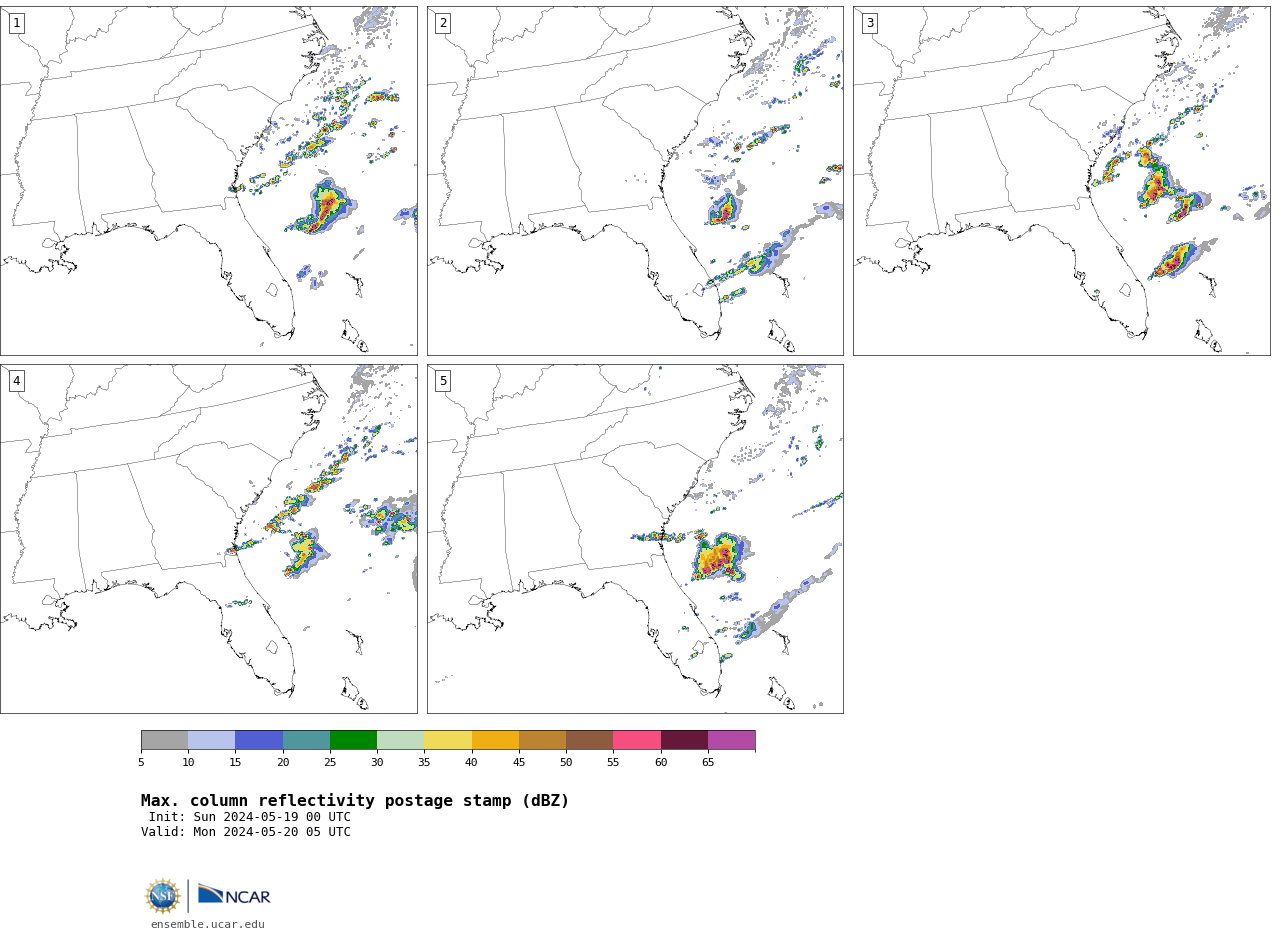Image resolution: width=1280 pixels, height=936 pixels.
Task: Select the yellow 35-40 dBZ swatch
Action: [448, 740]
